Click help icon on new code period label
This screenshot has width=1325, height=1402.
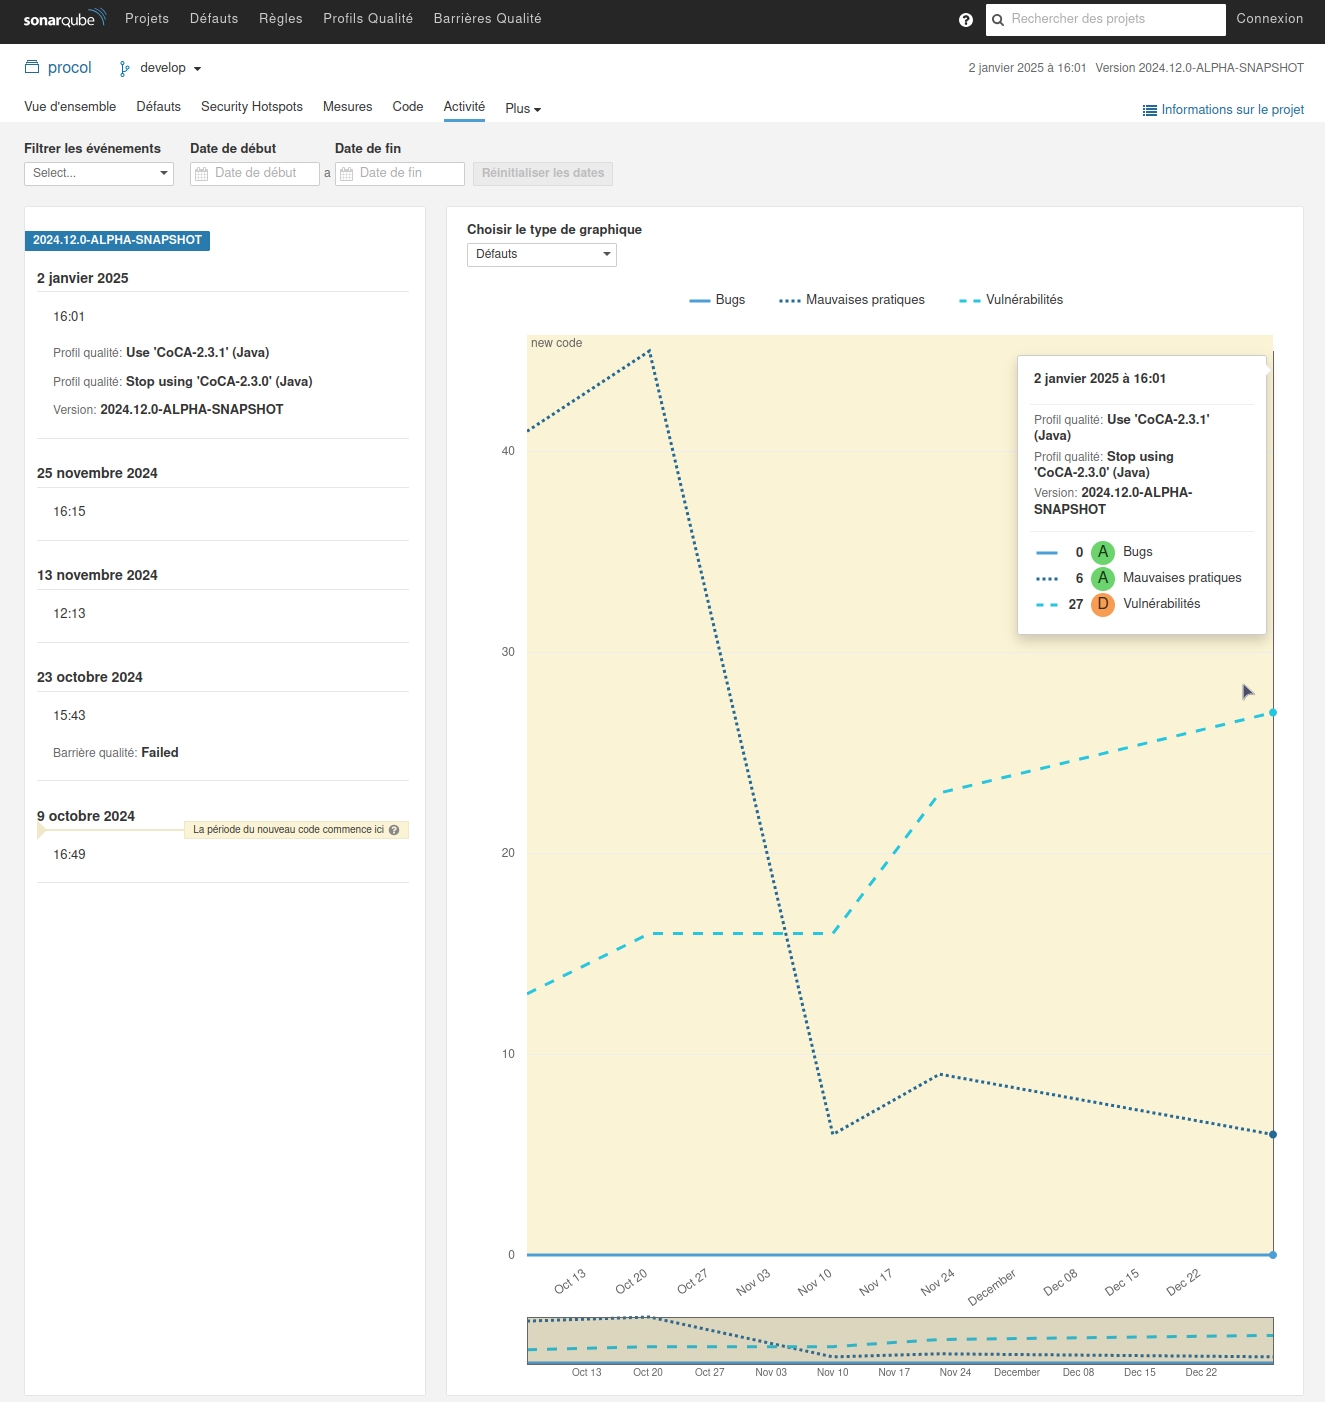click(x=394, y=830)
